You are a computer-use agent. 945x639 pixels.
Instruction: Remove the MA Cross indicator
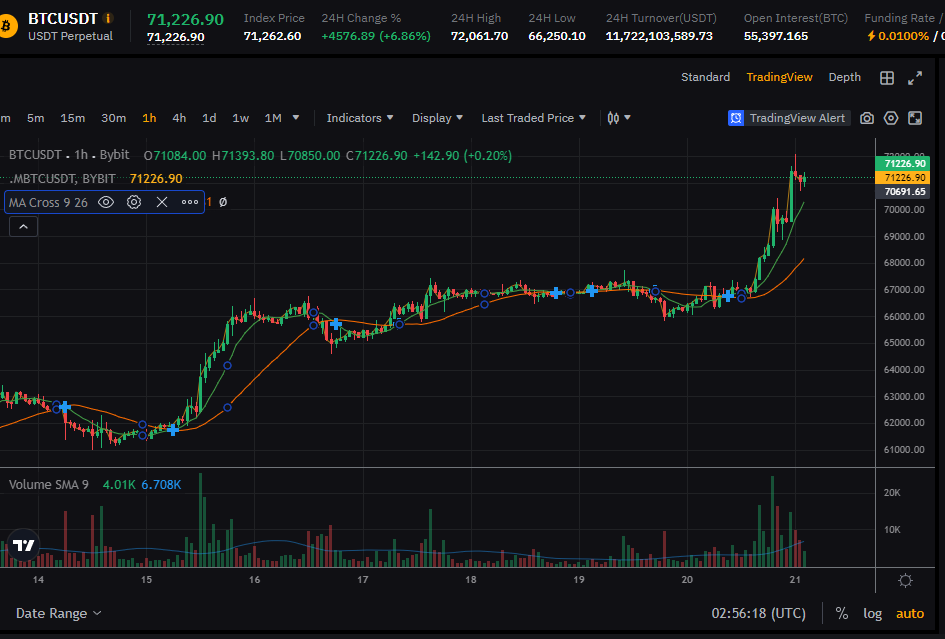[x=162, y=202]
